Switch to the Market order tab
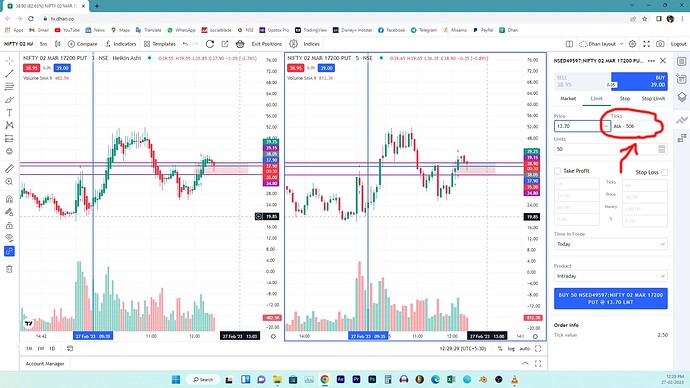This screenshot has height=388, width=690. tap(568, 99)
